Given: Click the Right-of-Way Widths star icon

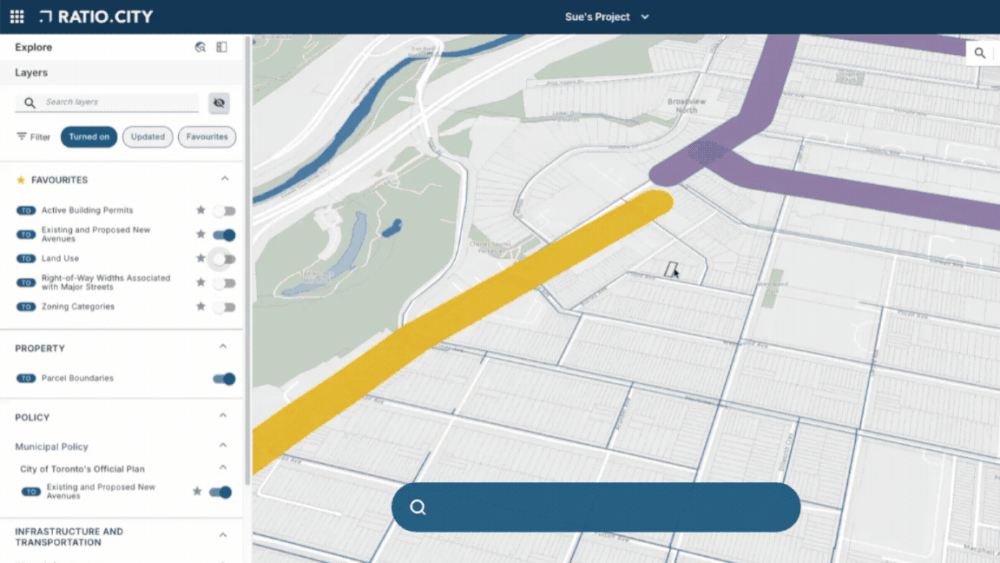Looking at the screenshot, I should point(200,282).
